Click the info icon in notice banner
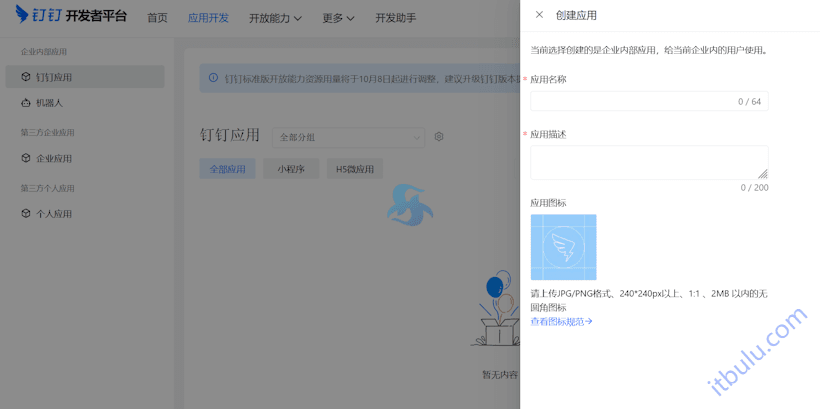 pos(213,78)
